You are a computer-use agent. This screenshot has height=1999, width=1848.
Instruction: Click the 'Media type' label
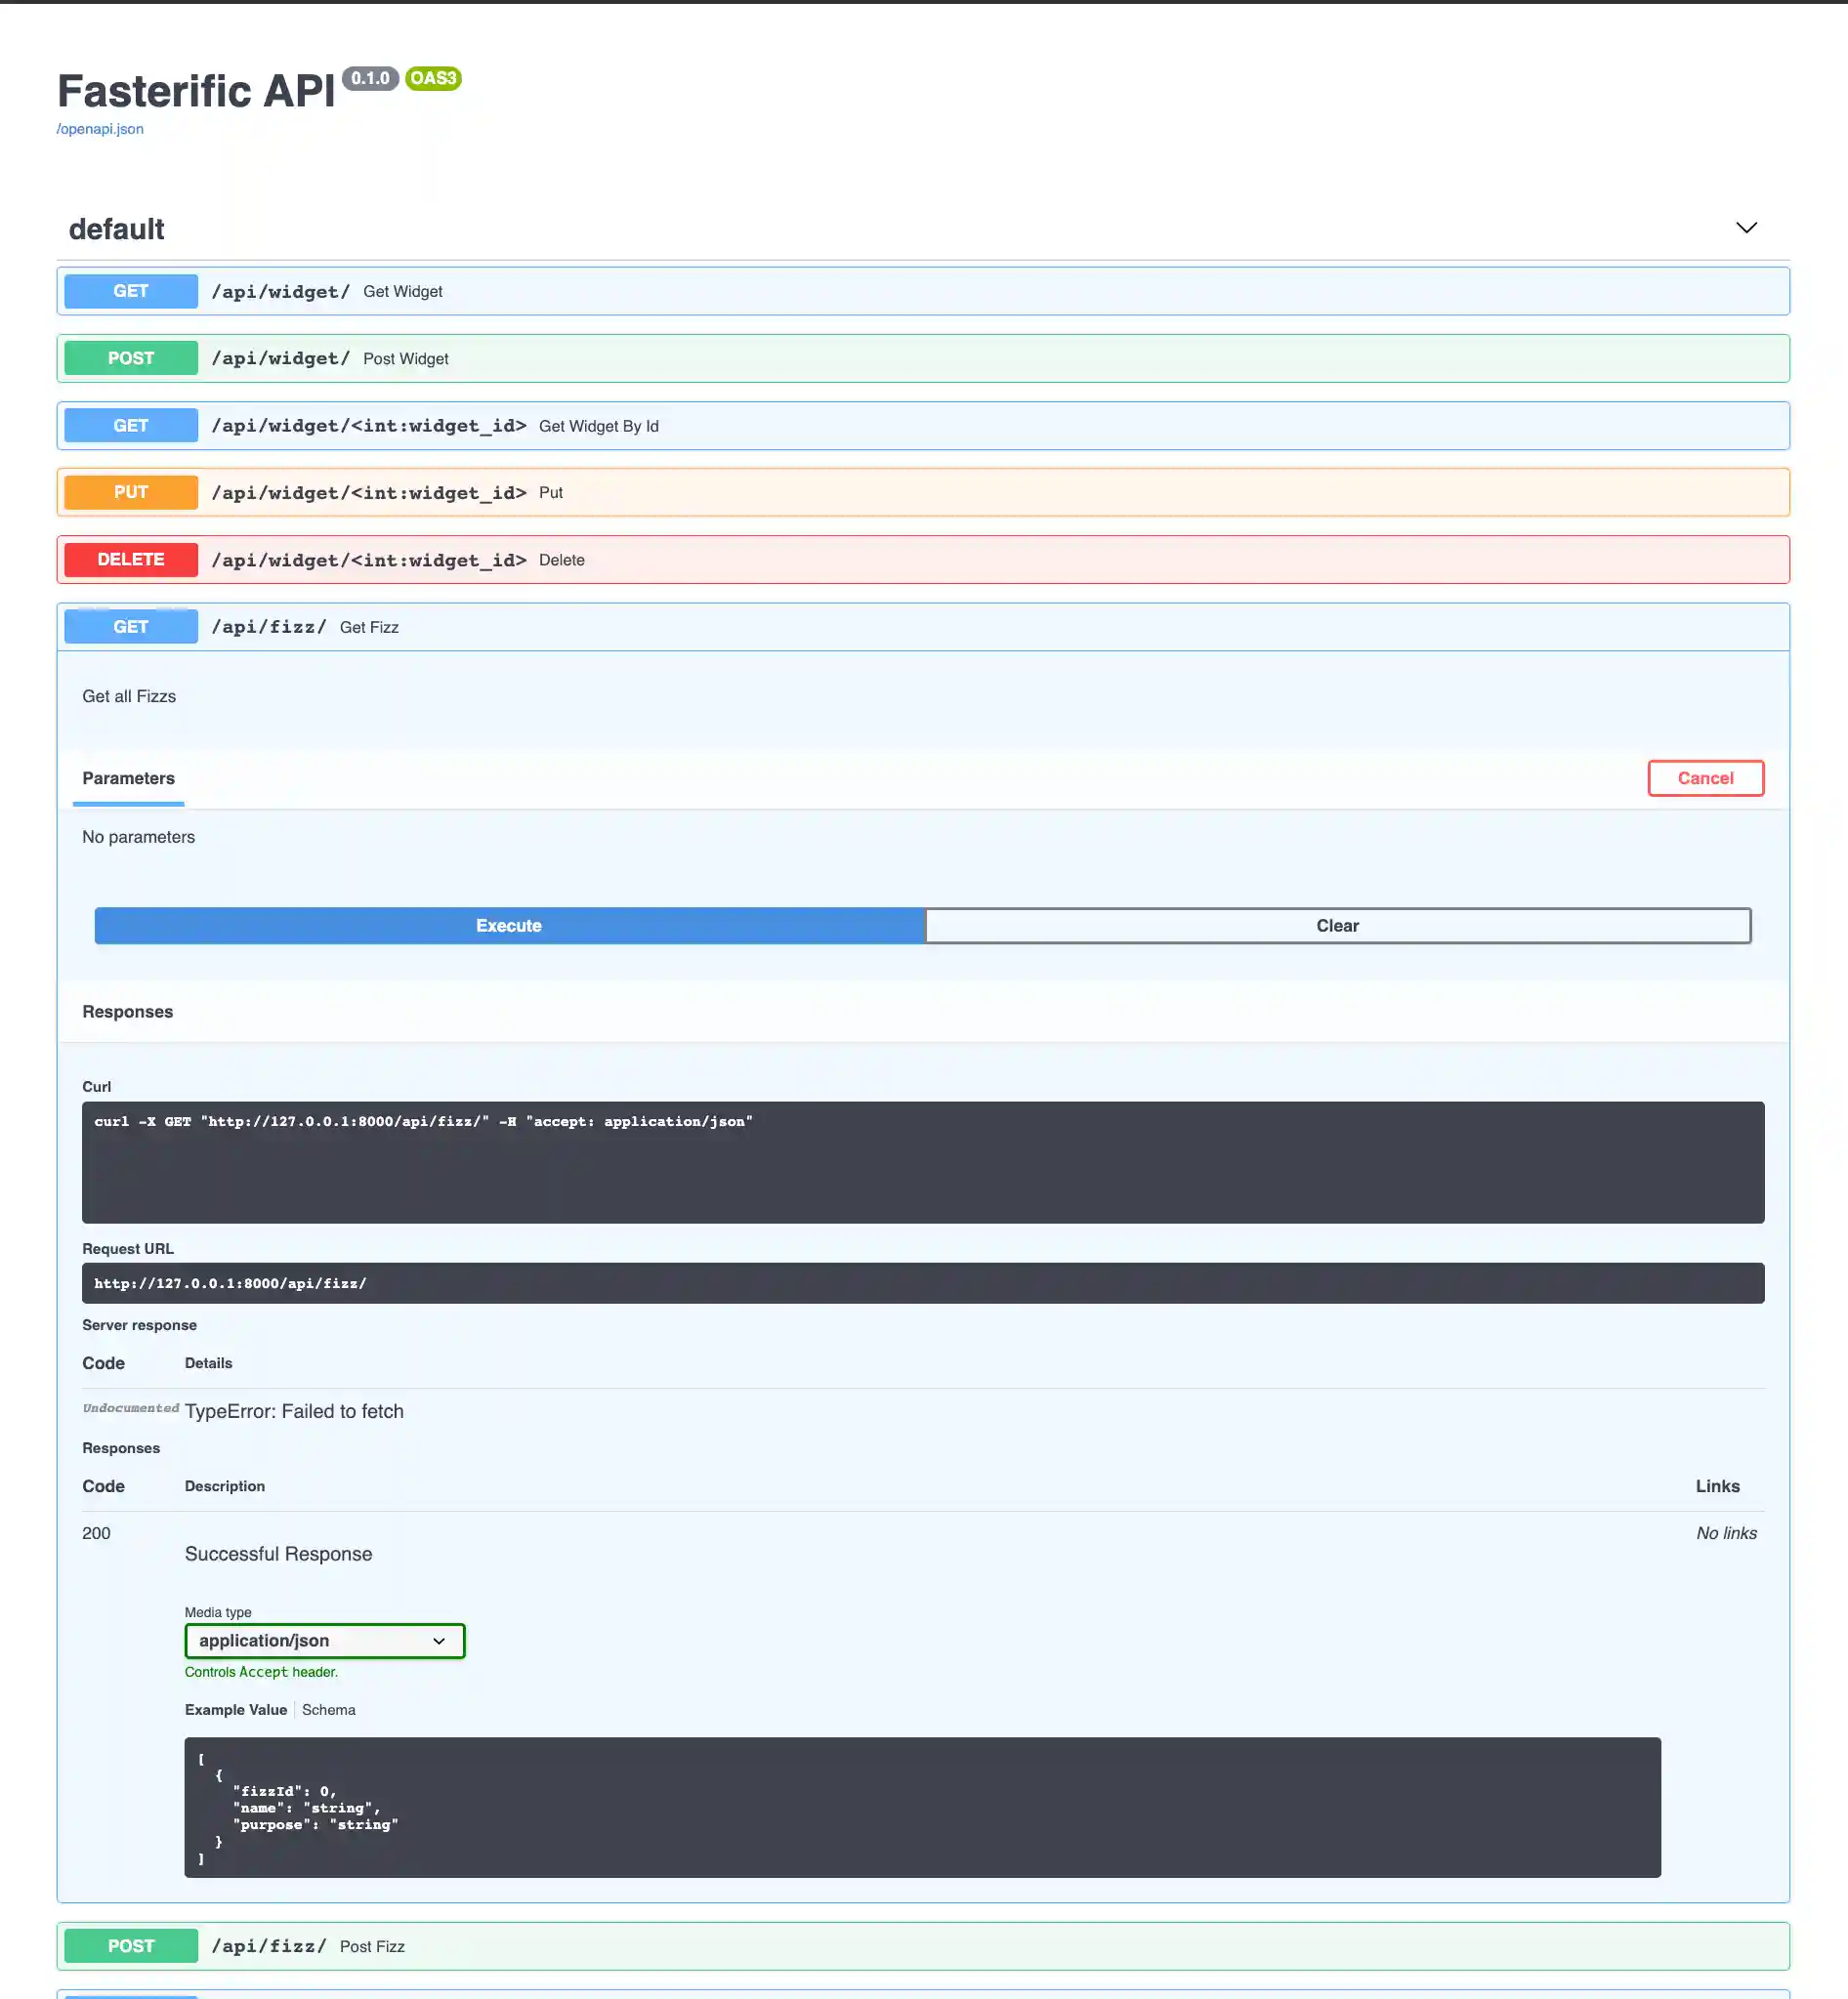[x=218, y=1612]
